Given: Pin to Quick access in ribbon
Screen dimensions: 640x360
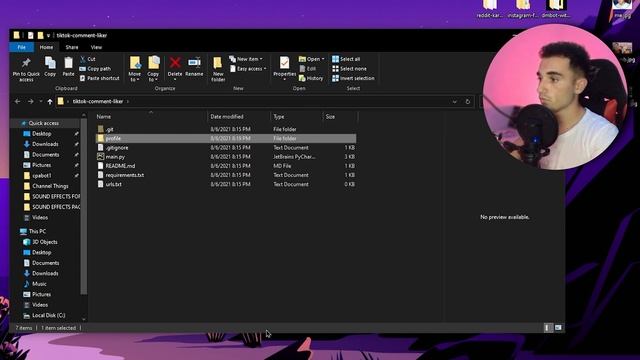Looking at the screenshot, I should click(26, 69).
